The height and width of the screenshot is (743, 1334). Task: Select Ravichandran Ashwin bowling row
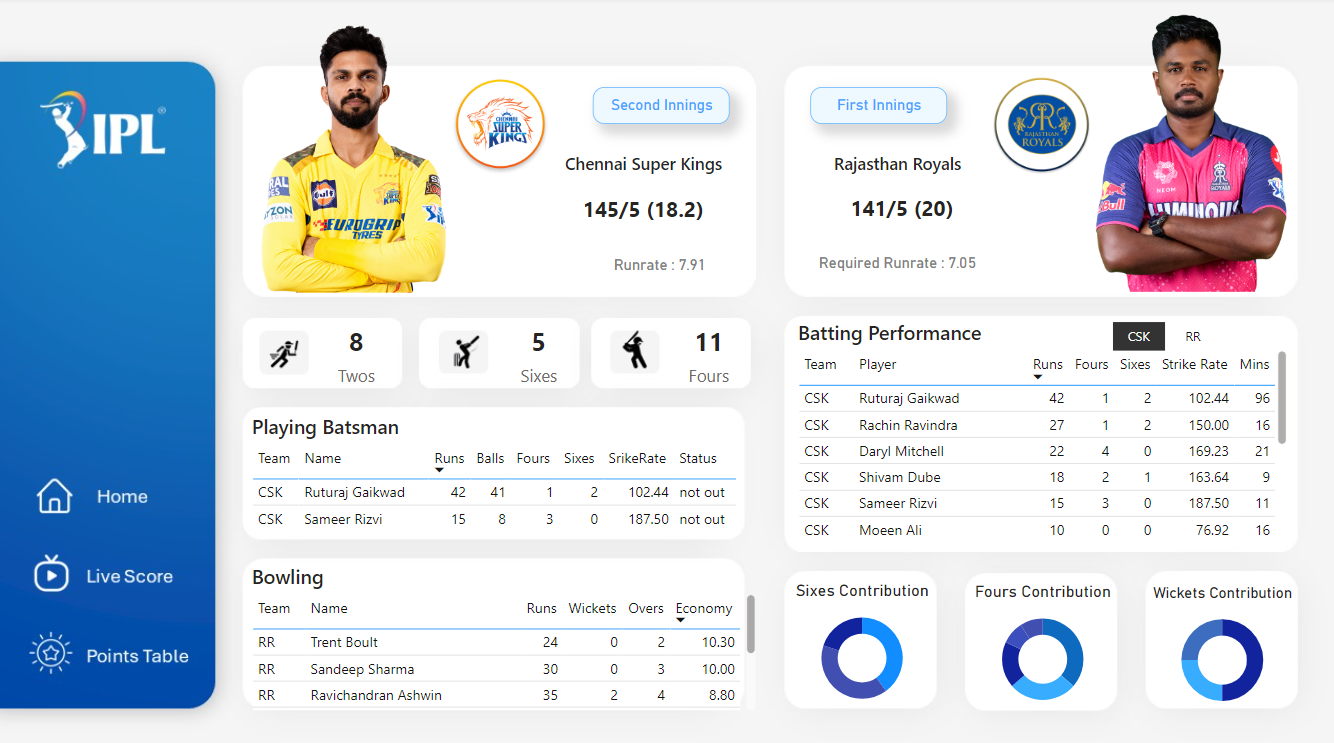(x=497, y=695)
